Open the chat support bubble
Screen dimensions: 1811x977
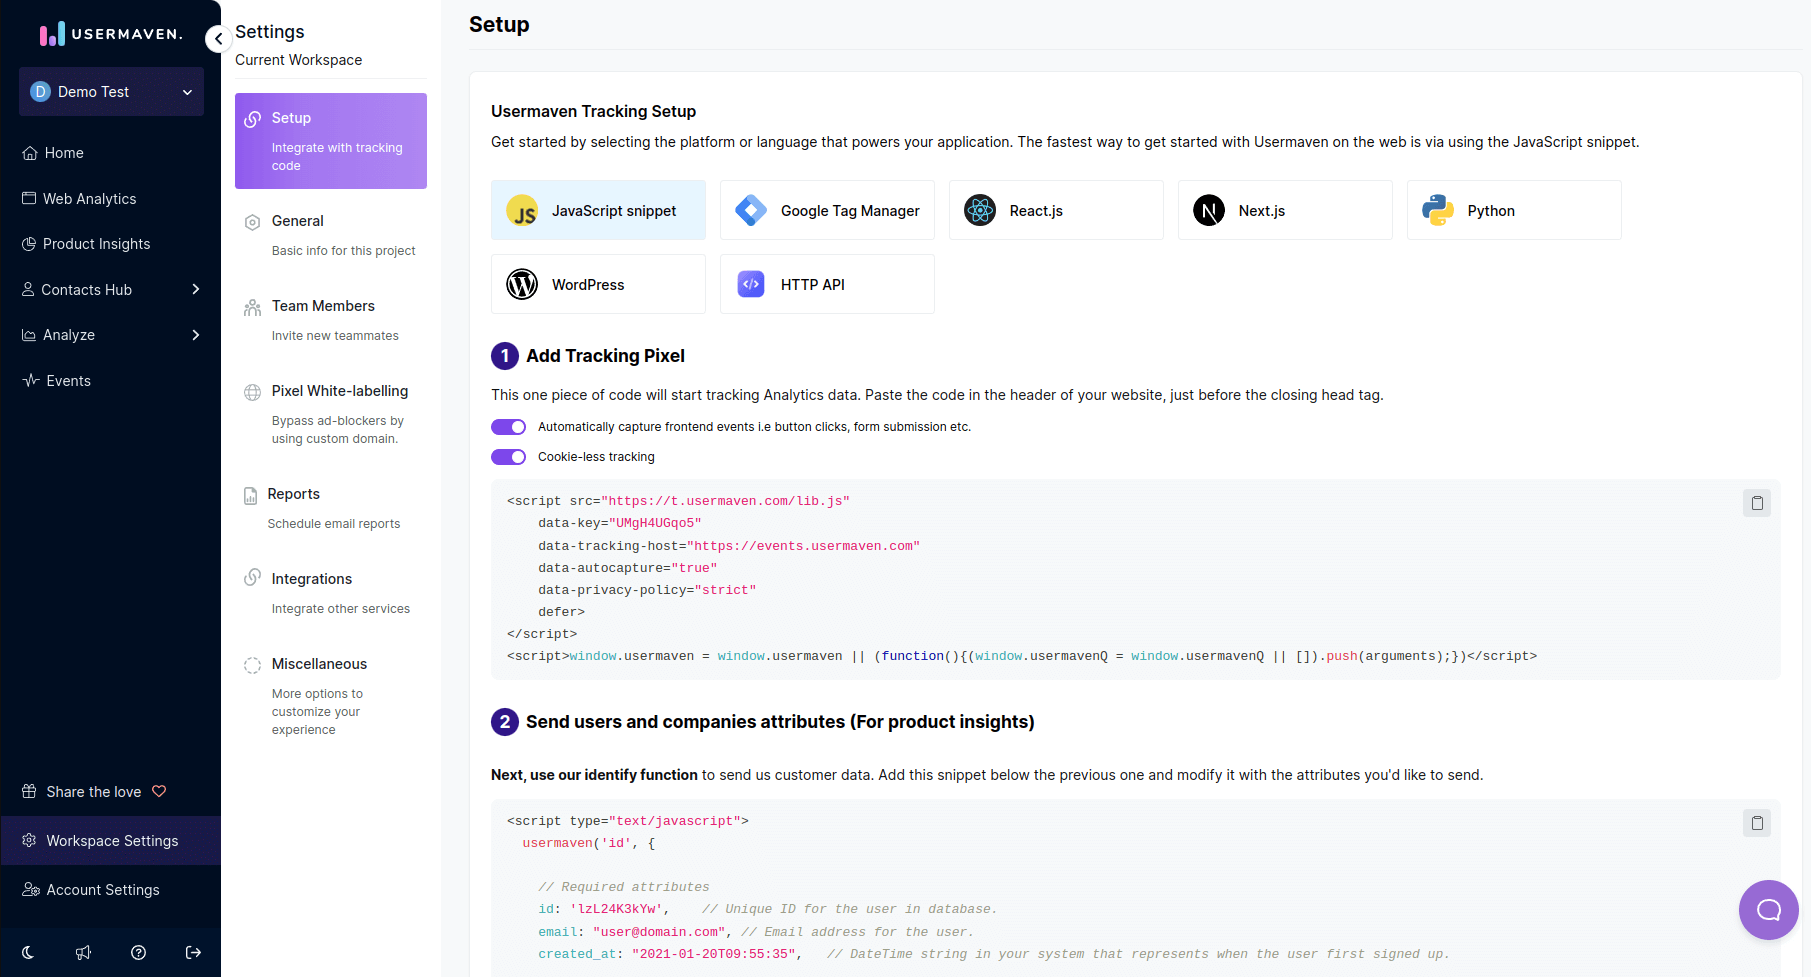coord(1768,909)
